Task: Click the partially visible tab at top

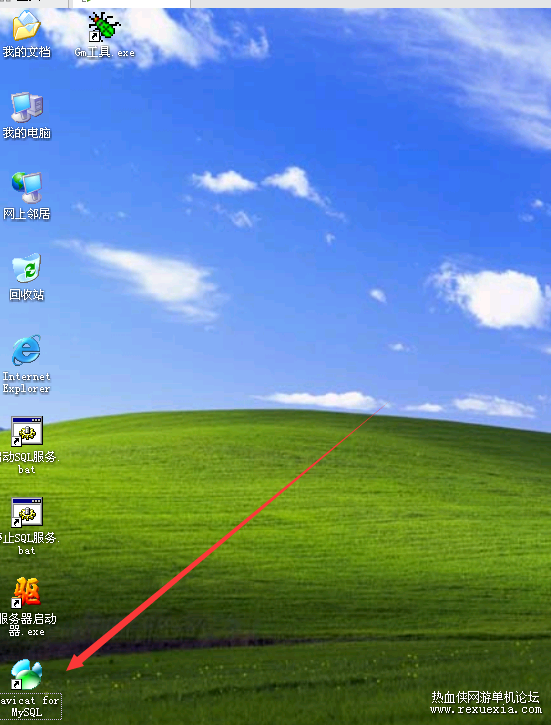Action: (x=132, y=4)
